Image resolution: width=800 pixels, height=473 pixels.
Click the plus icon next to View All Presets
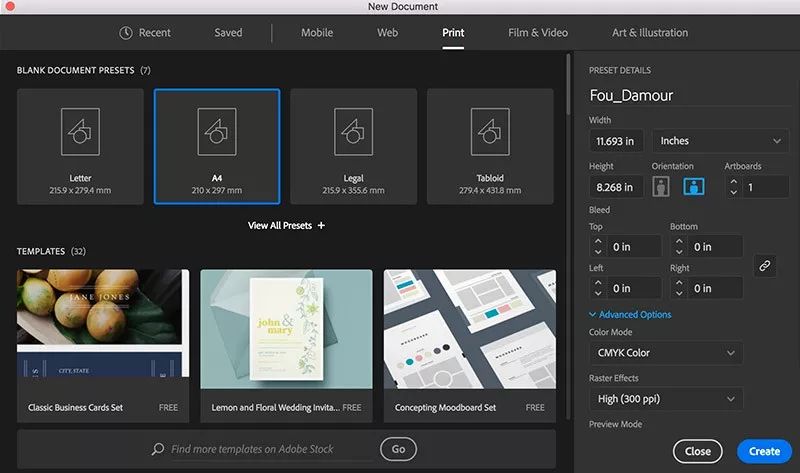point(321,226)
